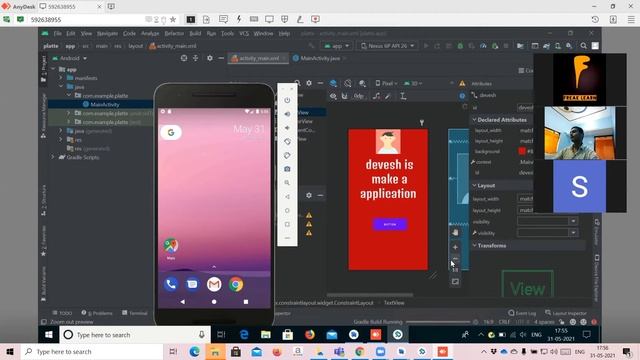Viewport: 640px width, 360px height.
Task: Open Messages app on emulator dock
Action: tap(192, 284)
